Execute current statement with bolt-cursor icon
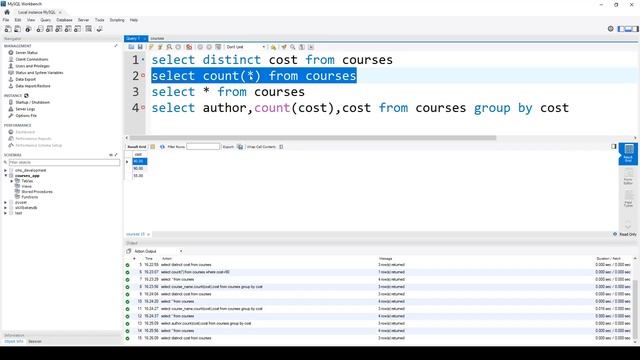Viewport: 640px width, 360px height. pos(160,47)
